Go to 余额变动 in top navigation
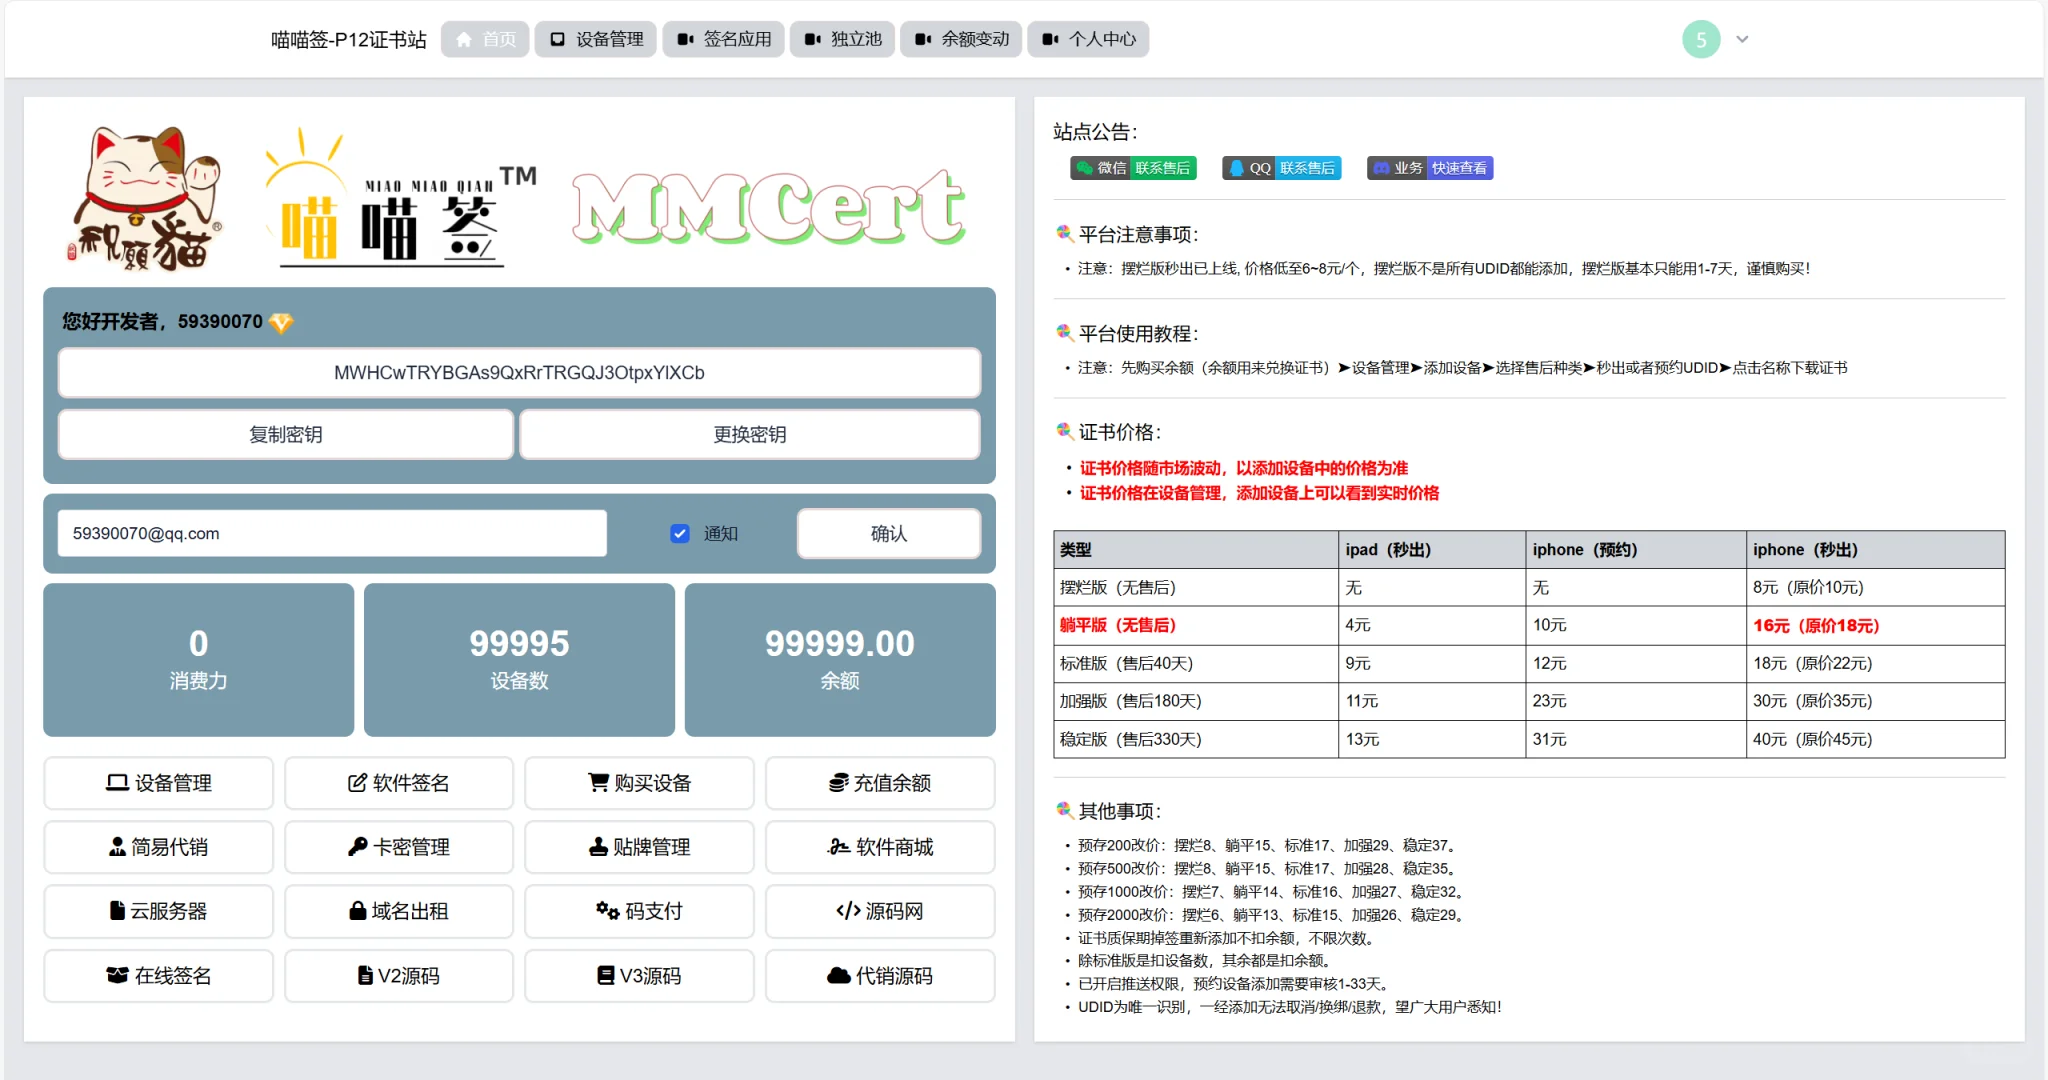This screenshot has width=2048, height=1080. [961, 39]
